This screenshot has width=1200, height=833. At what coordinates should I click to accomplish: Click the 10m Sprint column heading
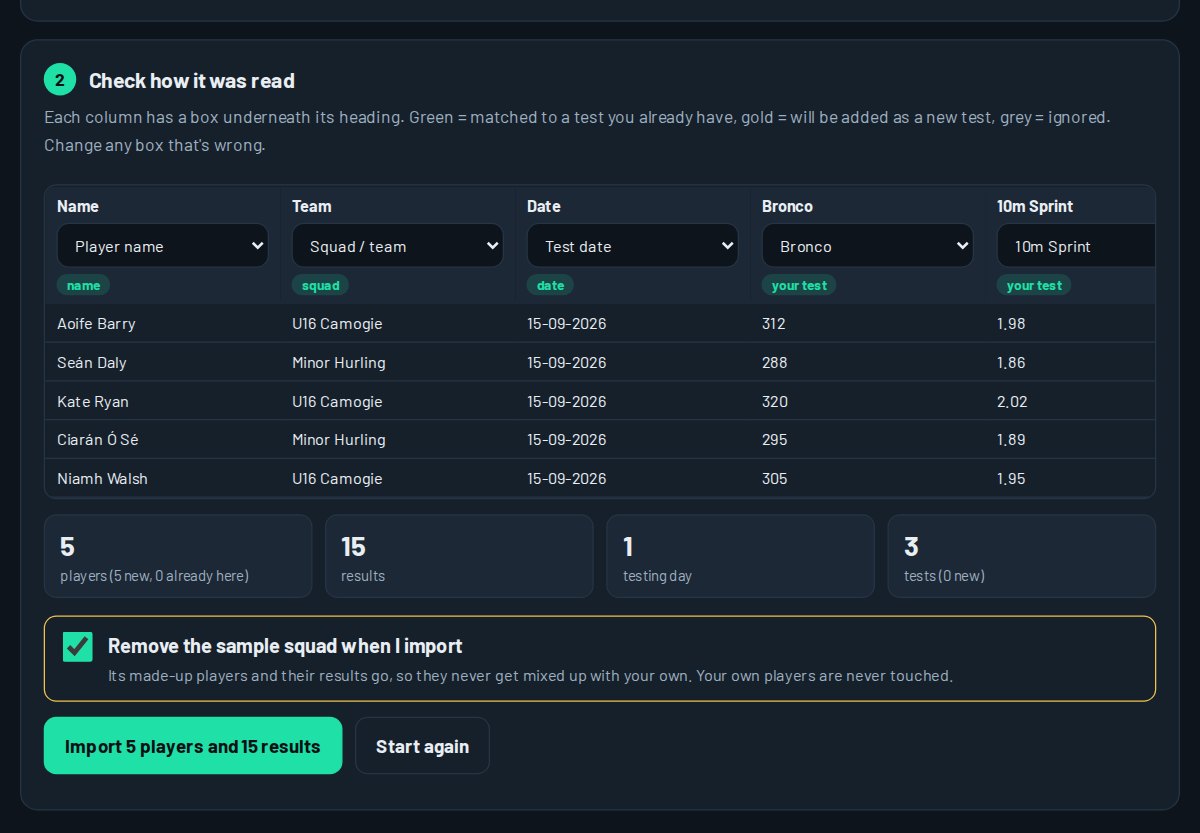click(1035, 206)
